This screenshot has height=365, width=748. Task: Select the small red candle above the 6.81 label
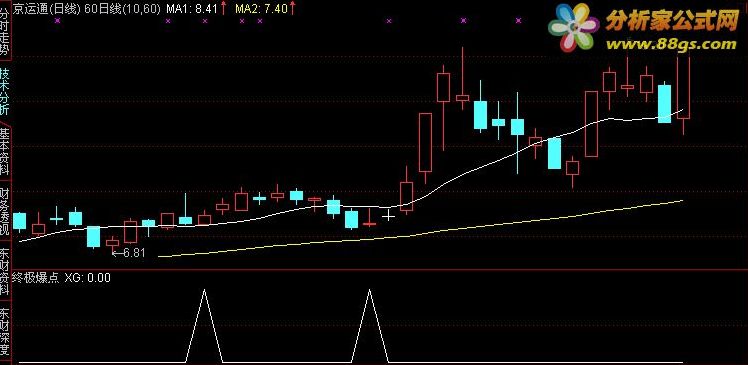(112, 242)
